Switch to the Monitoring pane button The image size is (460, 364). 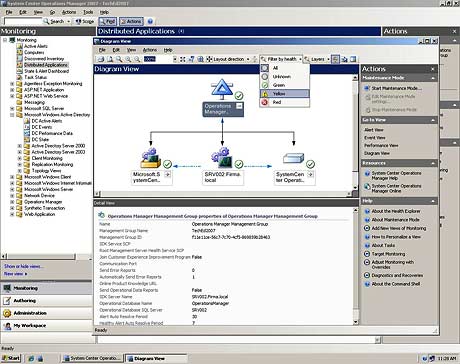click(x=46, y=288)
